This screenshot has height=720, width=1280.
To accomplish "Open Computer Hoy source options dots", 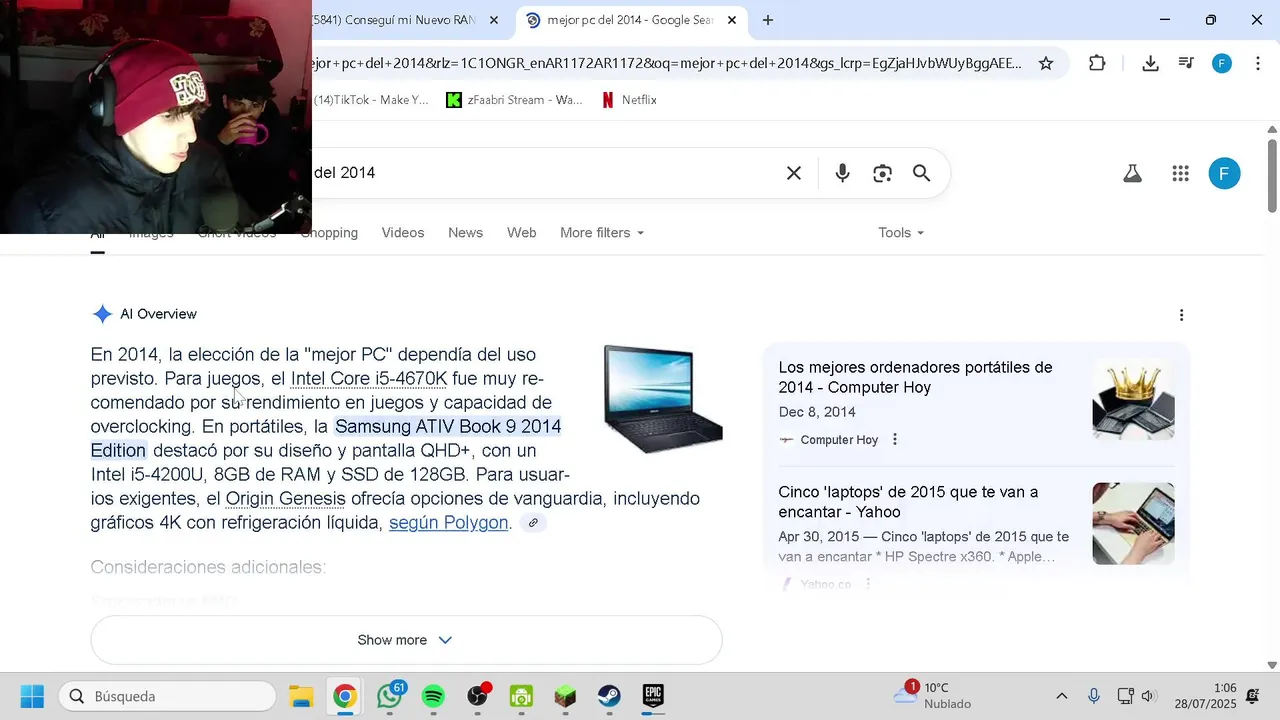I will coord(895,439).
